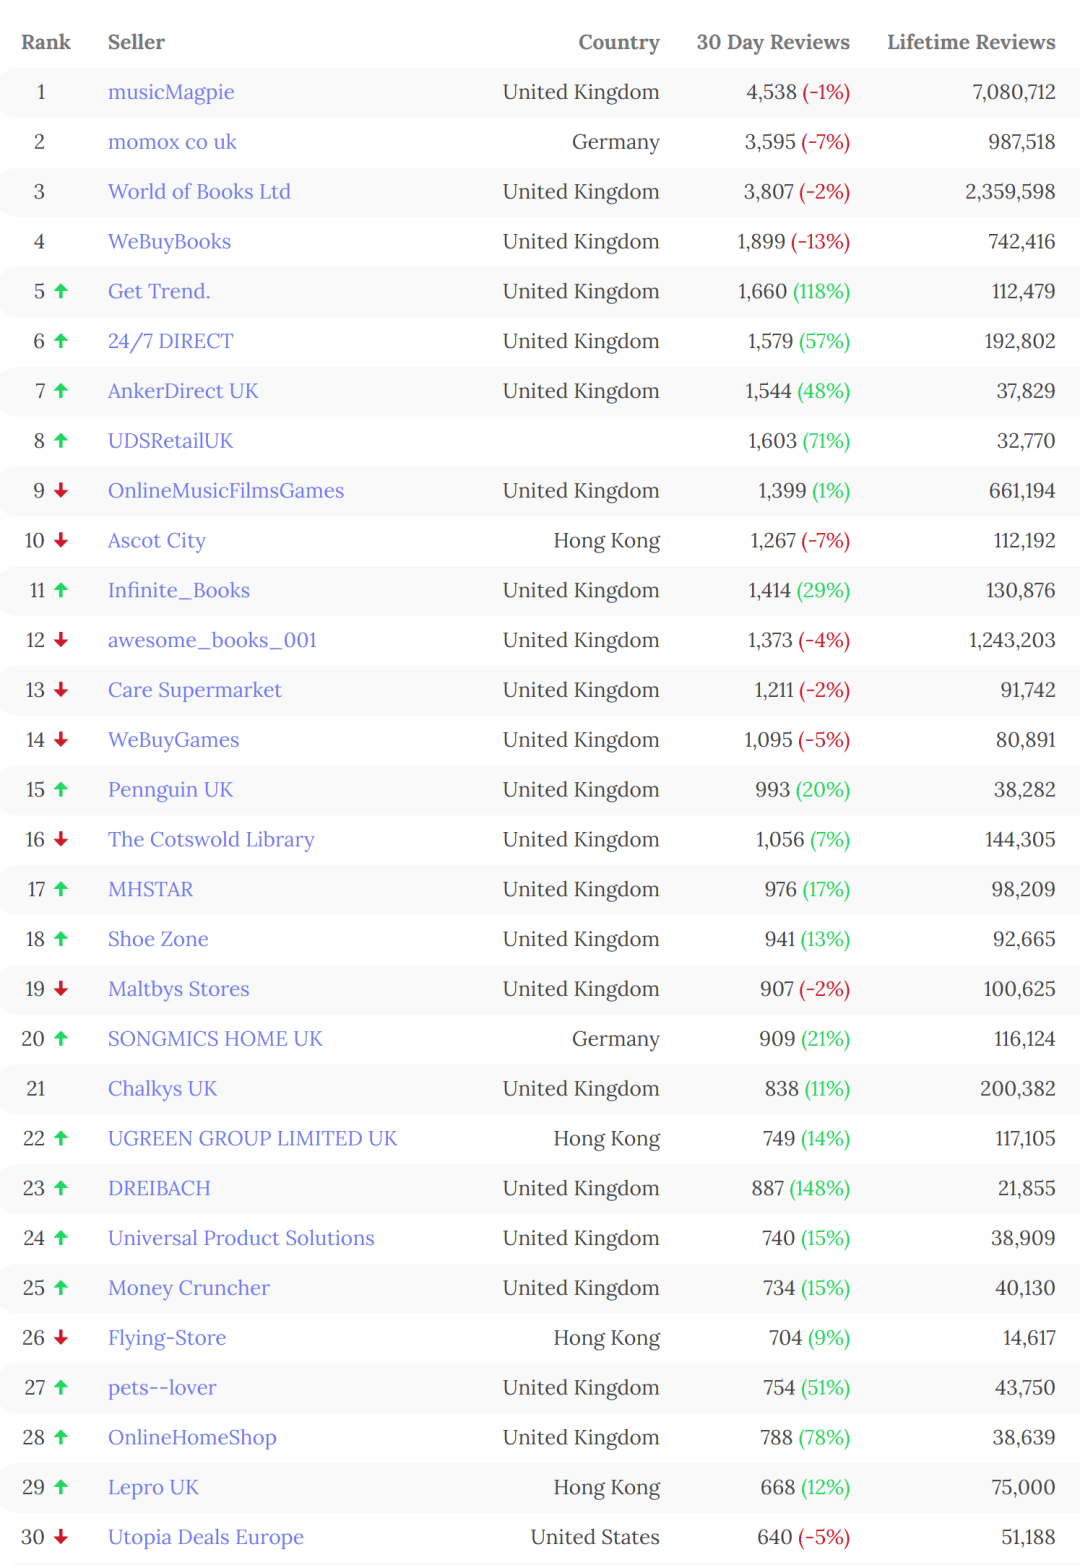Open WeBuyBooks seller profile
The height and width of the screenshot is (1565, 1080).
coord(169,242)
